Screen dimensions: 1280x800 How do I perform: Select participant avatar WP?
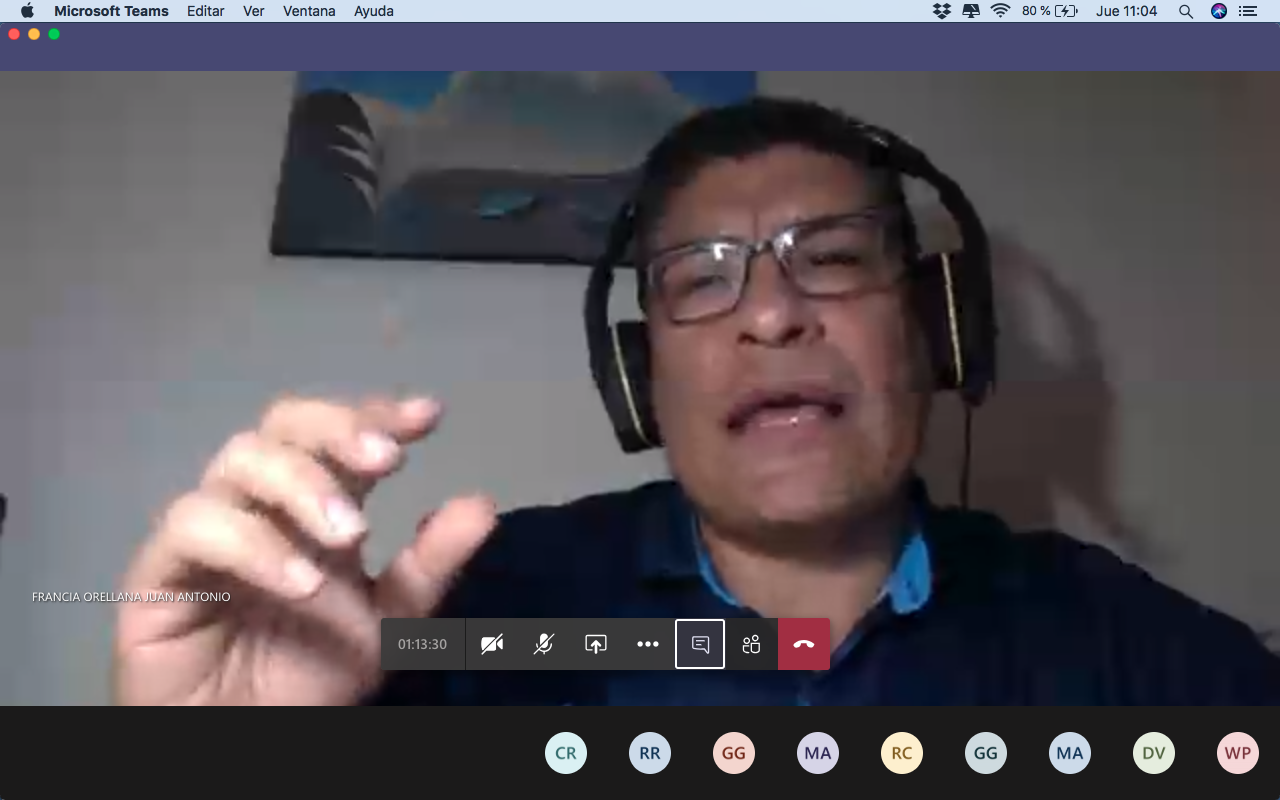[x=1238, y=753]
